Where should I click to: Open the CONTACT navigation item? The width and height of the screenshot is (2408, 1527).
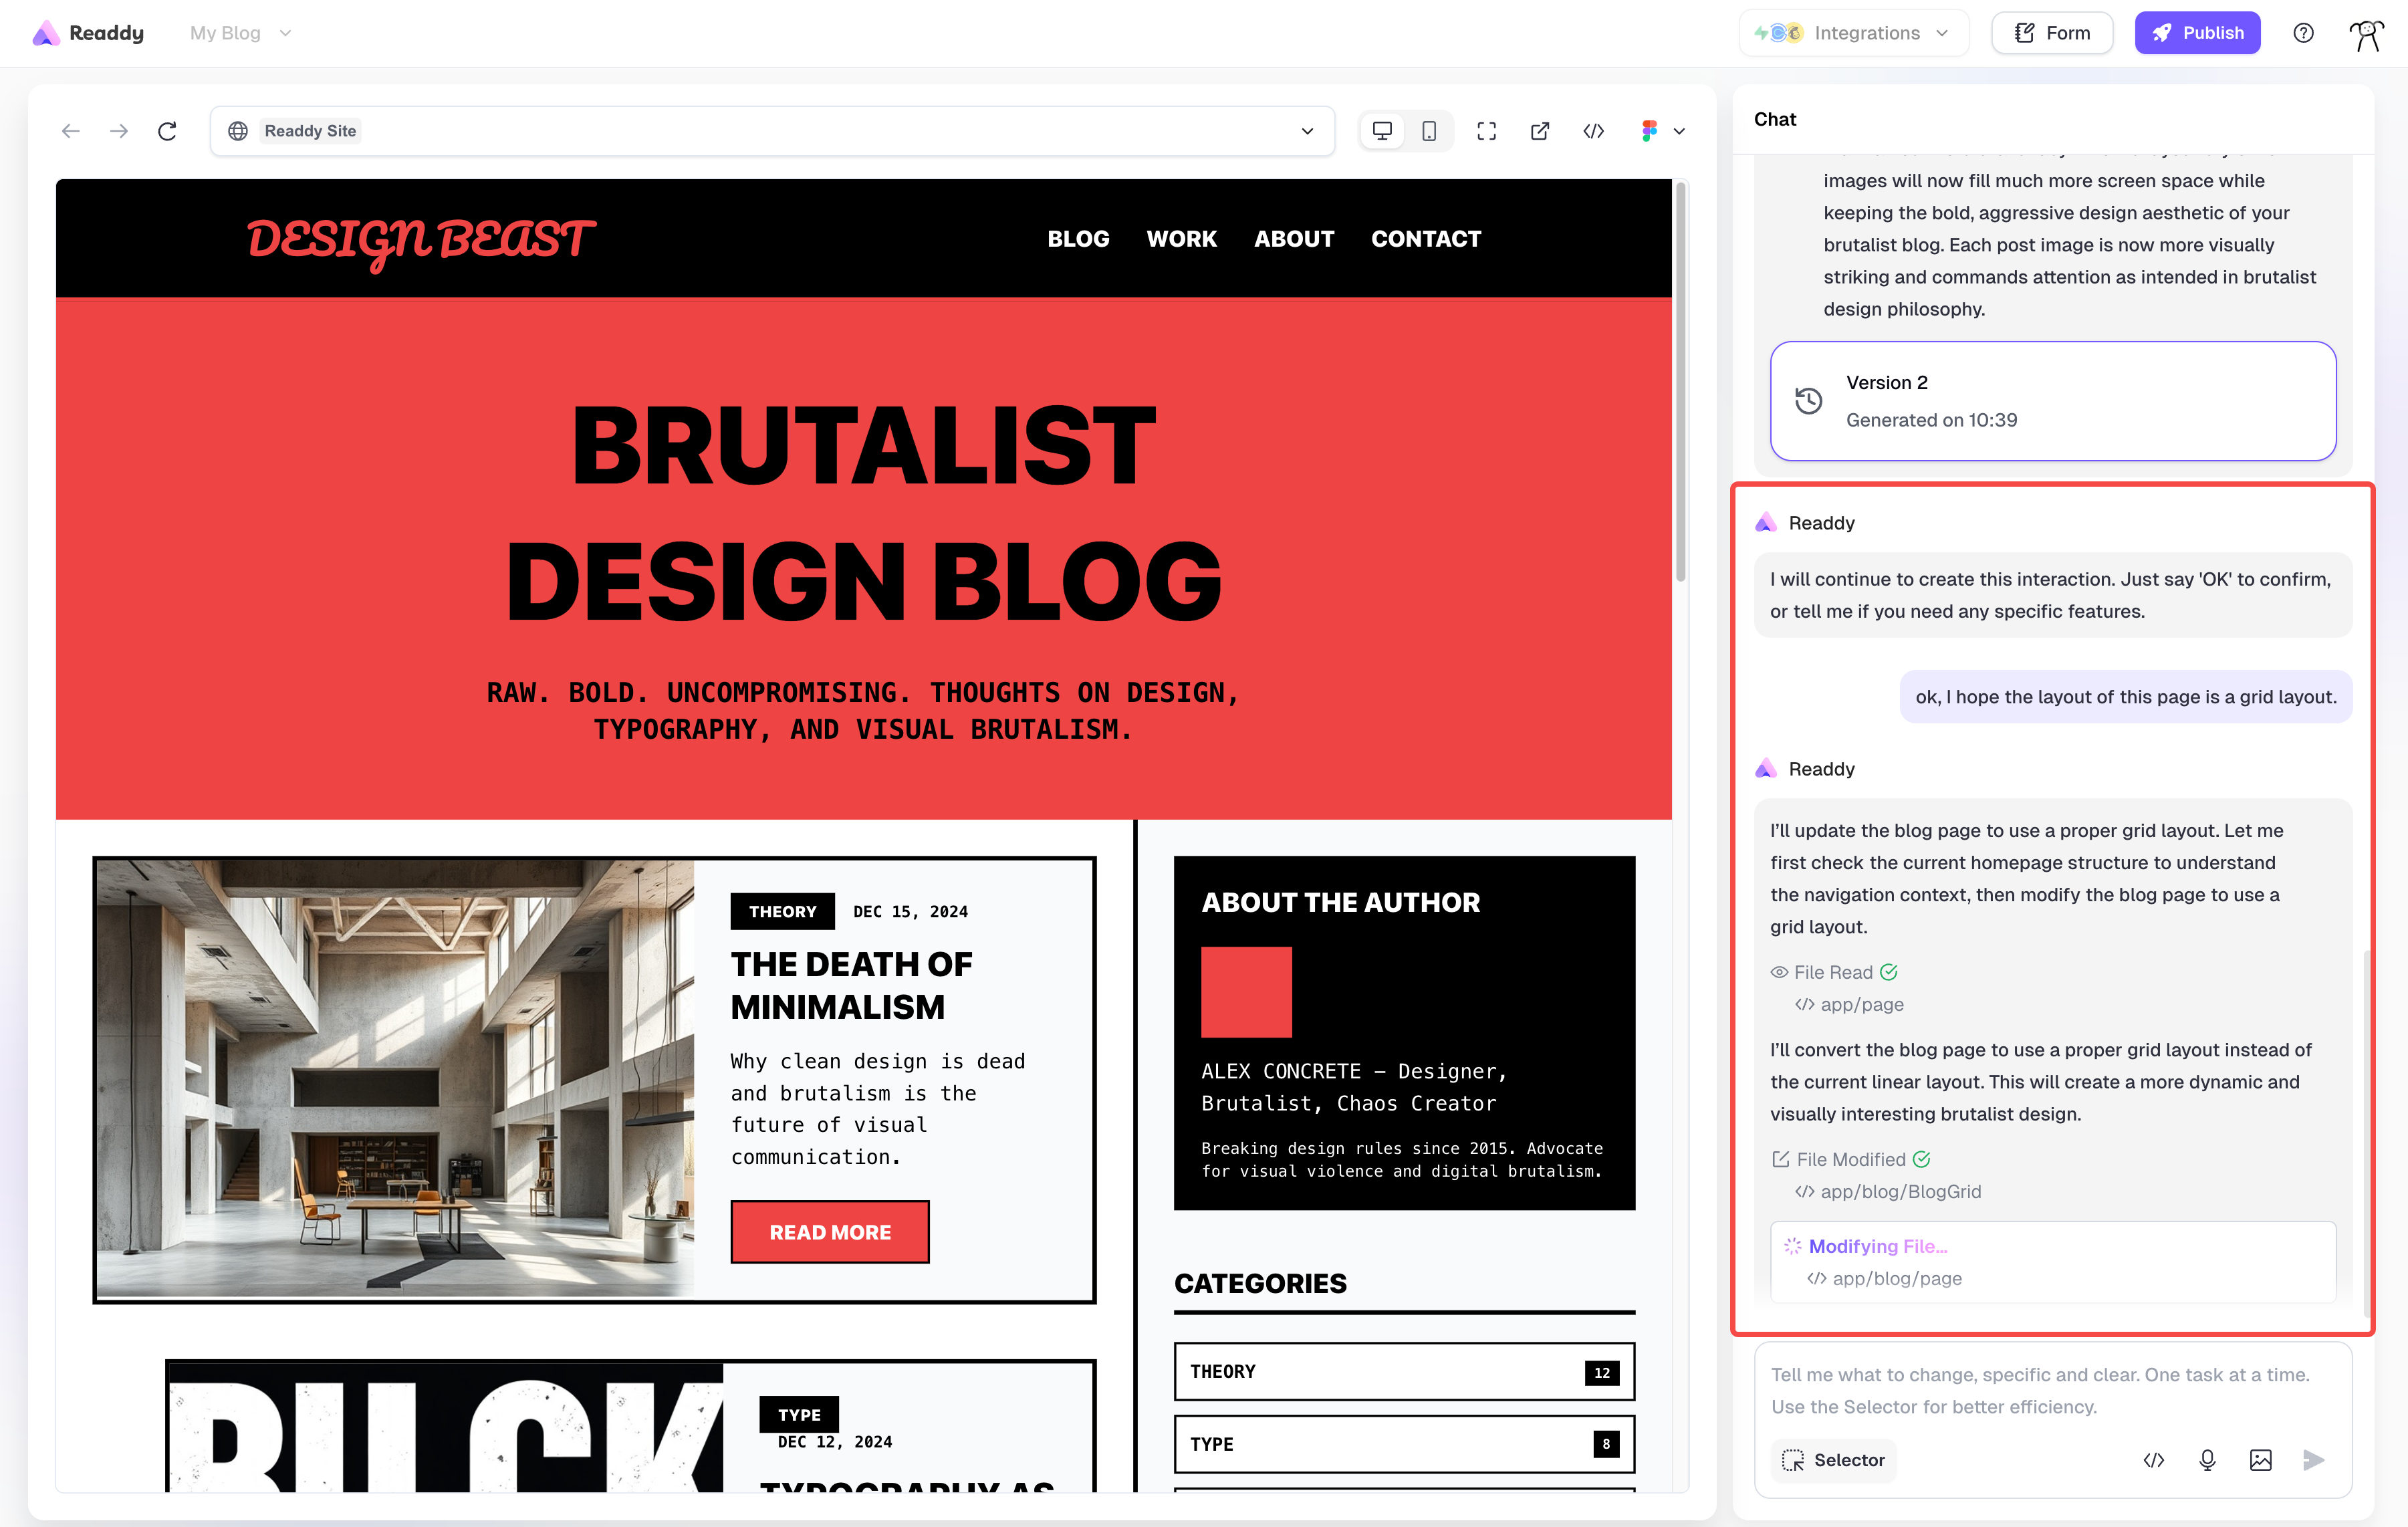1425,239
